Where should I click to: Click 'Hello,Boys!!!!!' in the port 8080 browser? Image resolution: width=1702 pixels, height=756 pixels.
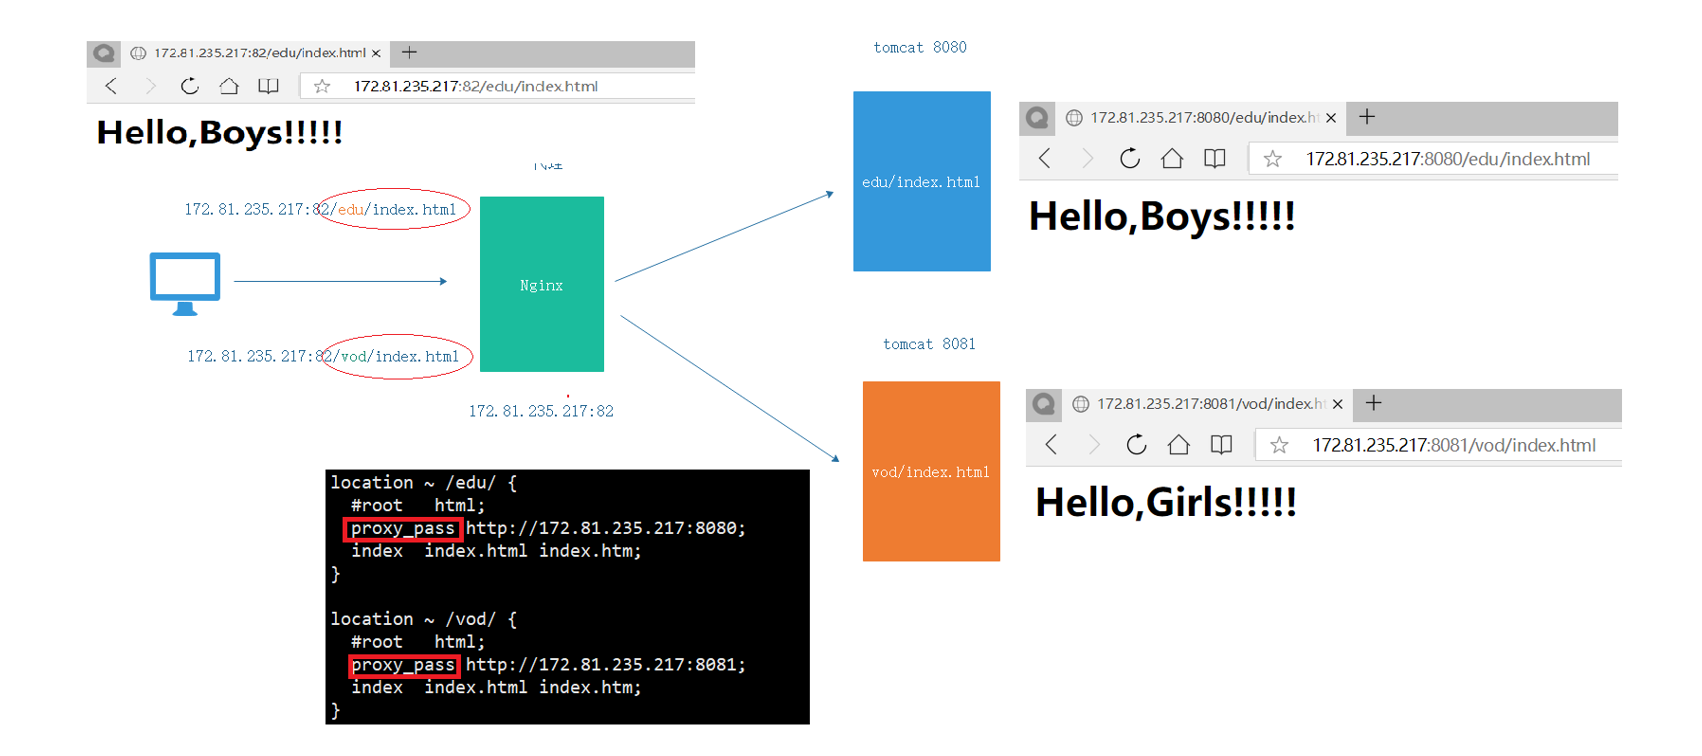coord(1162,216)
